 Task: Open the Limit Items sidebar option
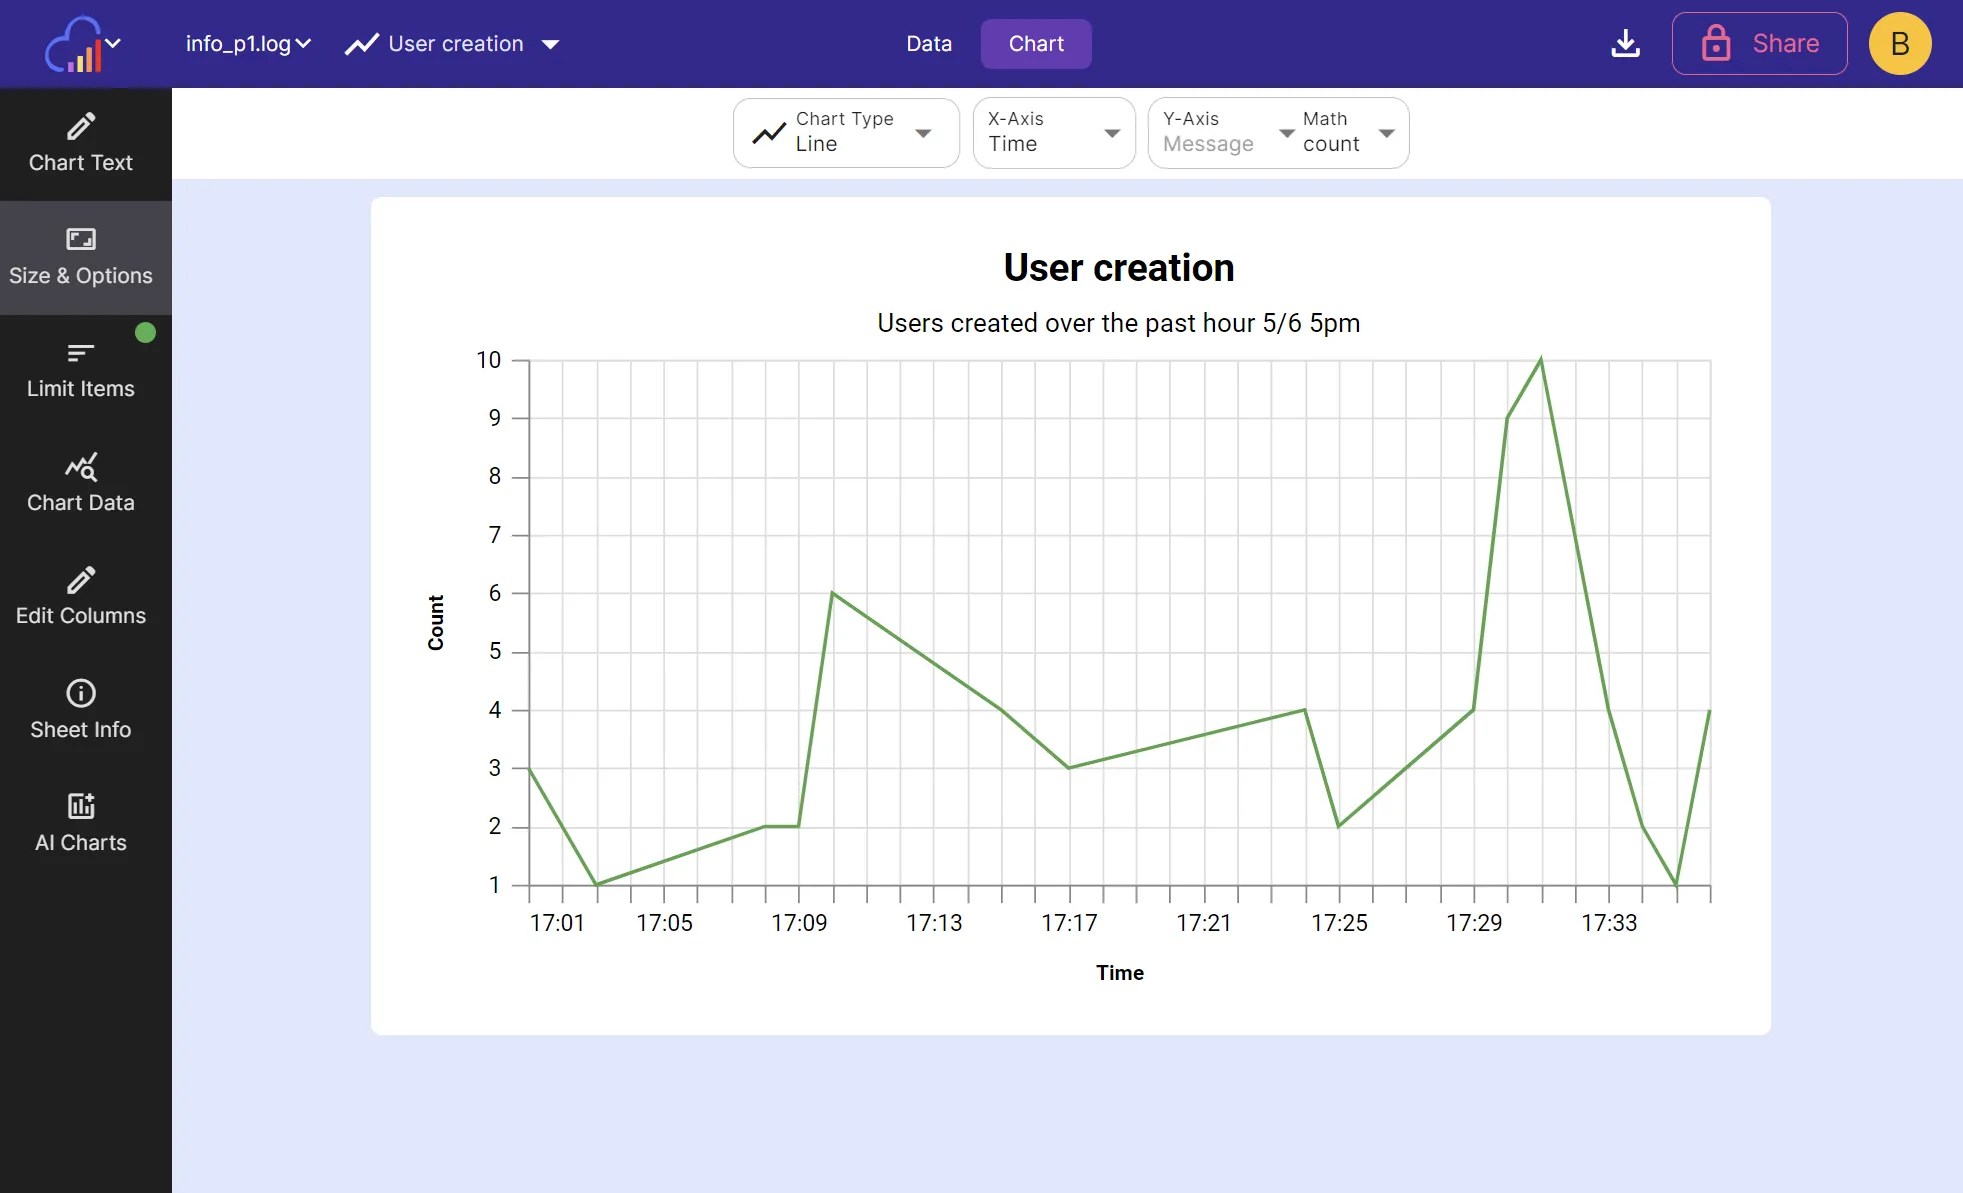click(x=81, y=370)
